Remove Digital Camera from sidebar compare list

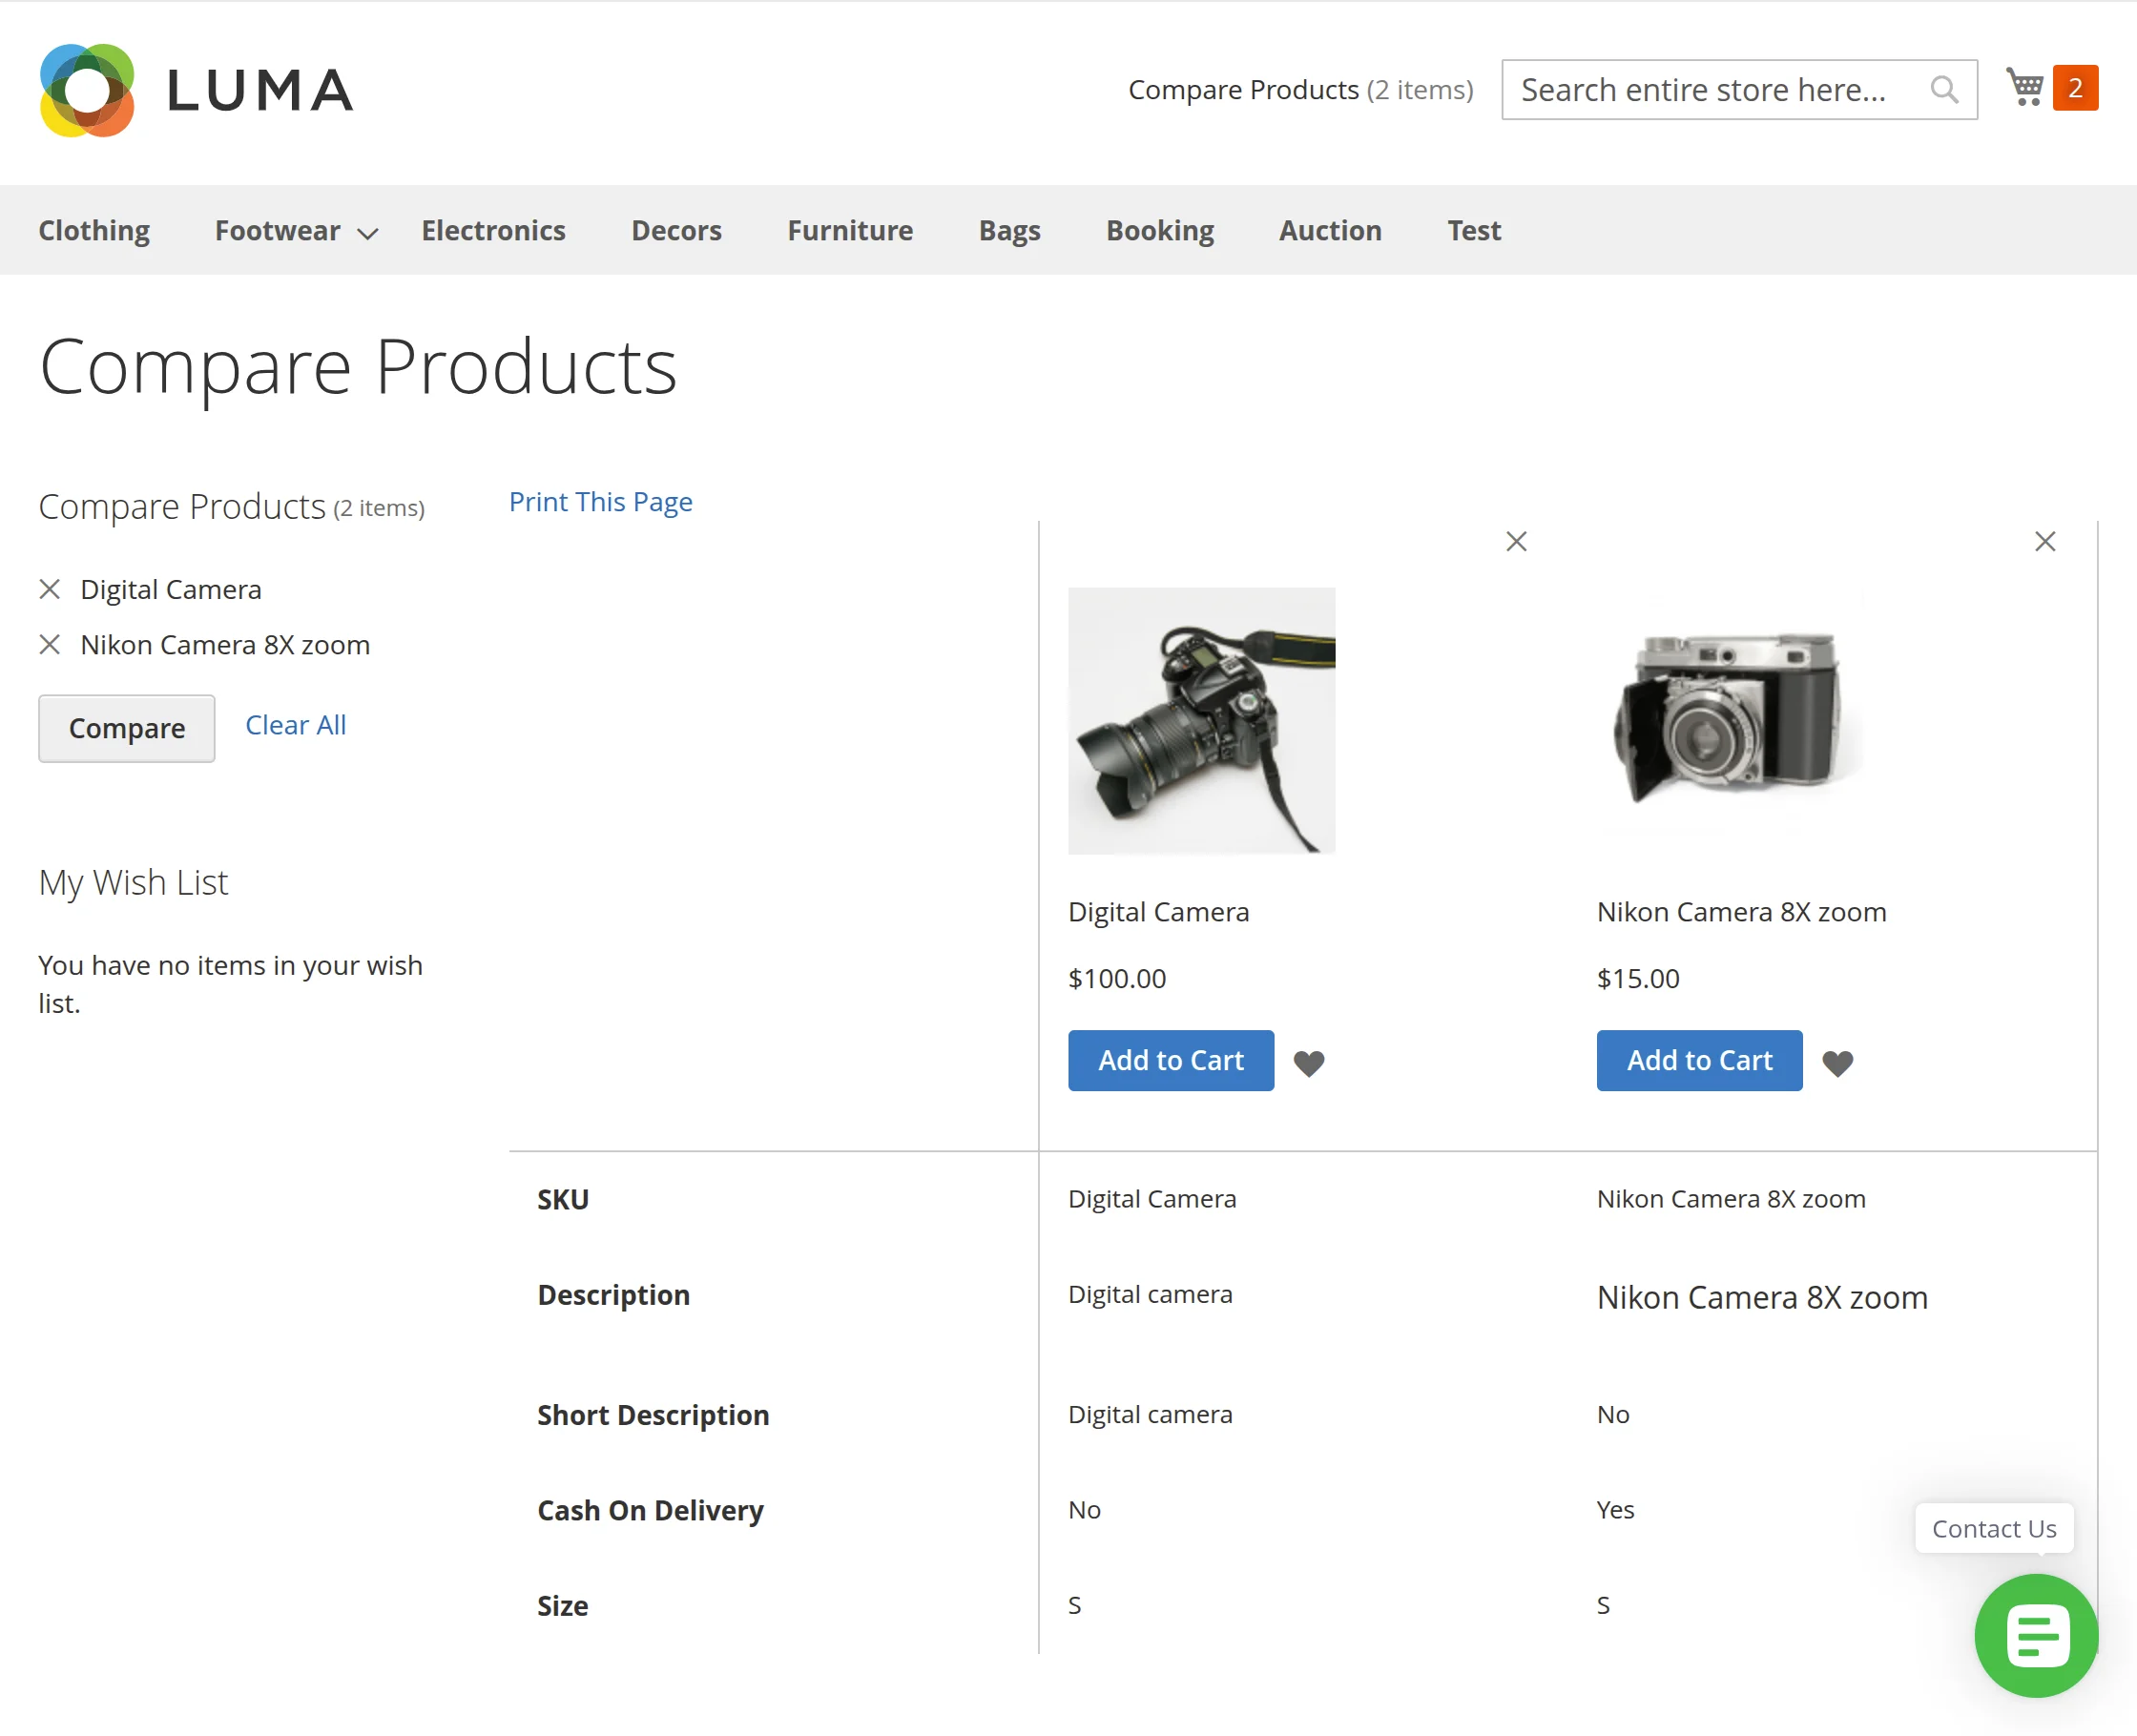50,589
